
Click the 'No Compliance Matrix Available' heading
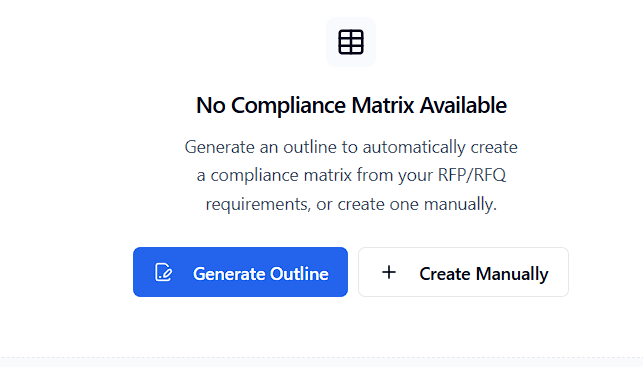pos(351,105)
